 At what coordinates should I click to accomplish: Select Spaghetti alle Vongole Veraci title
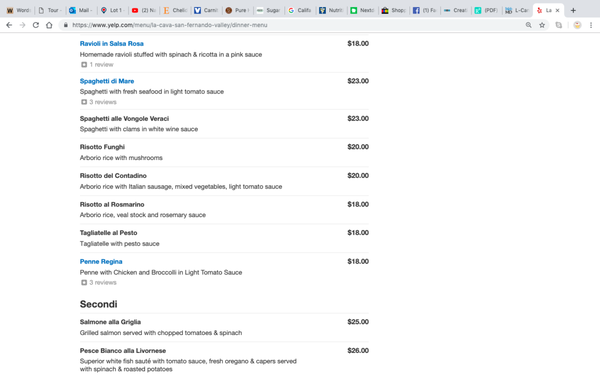[124, 119]
